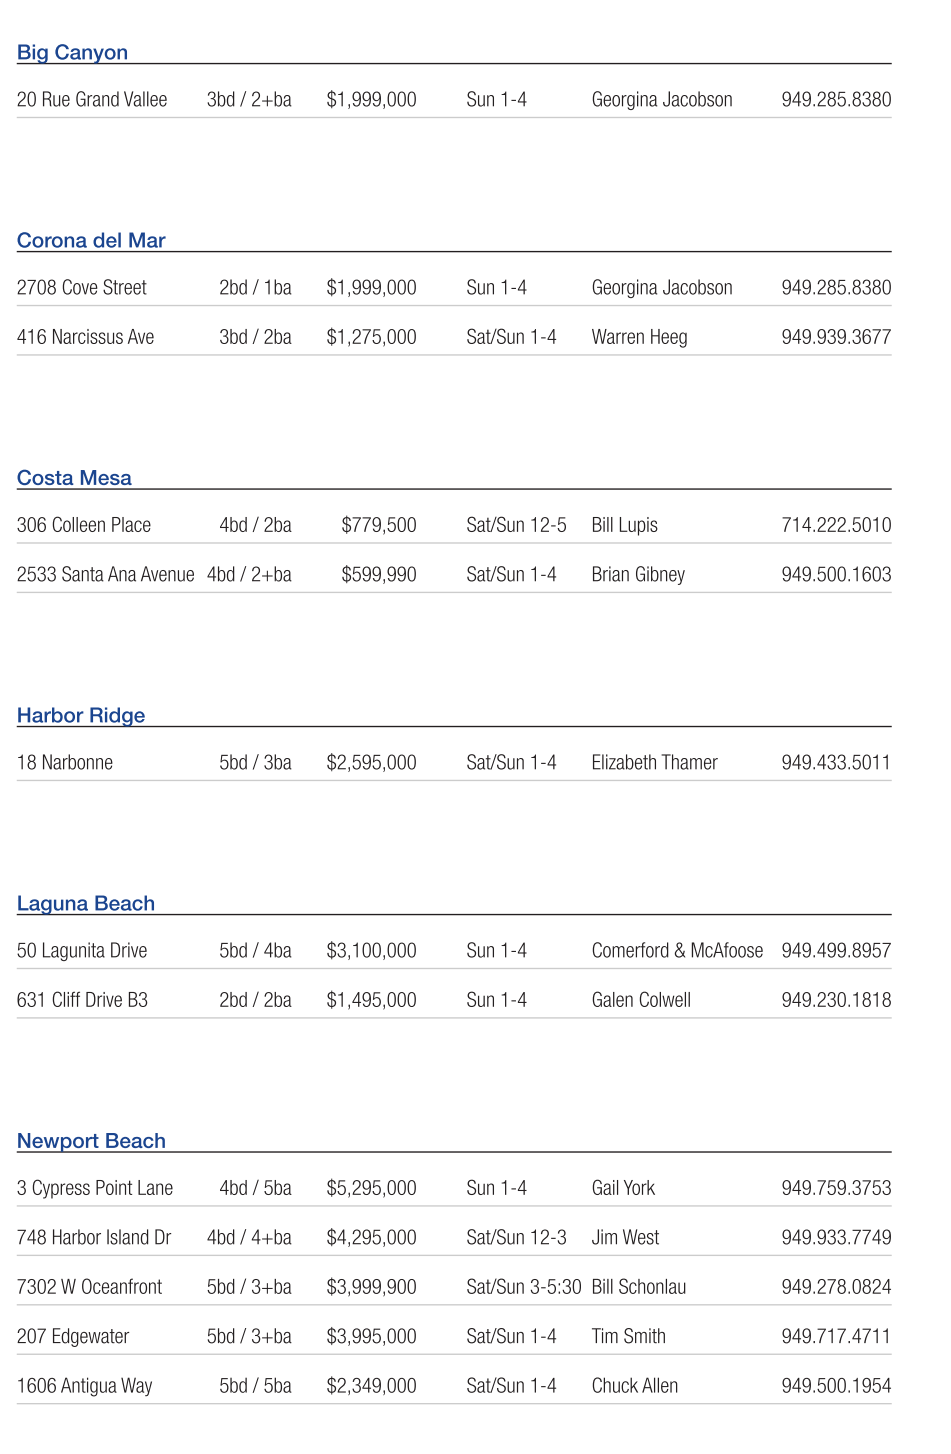Viewport: 951px width, 1454px height.
Task: Click the 20 Rue Grand Vallee address
Action: pos(92,100)
